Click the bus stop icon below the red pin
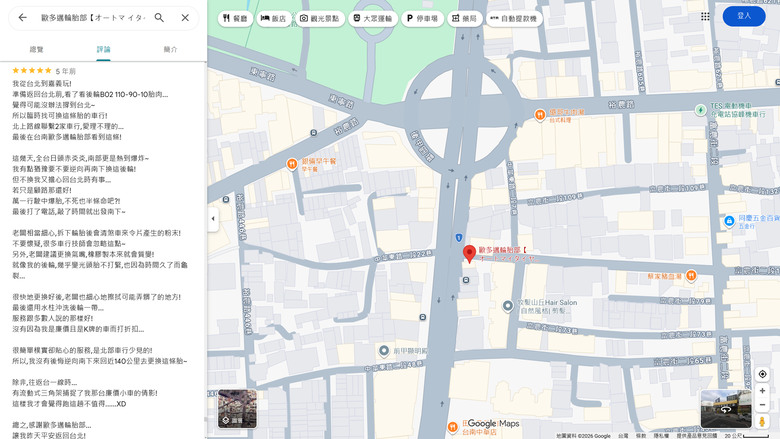 466,280
